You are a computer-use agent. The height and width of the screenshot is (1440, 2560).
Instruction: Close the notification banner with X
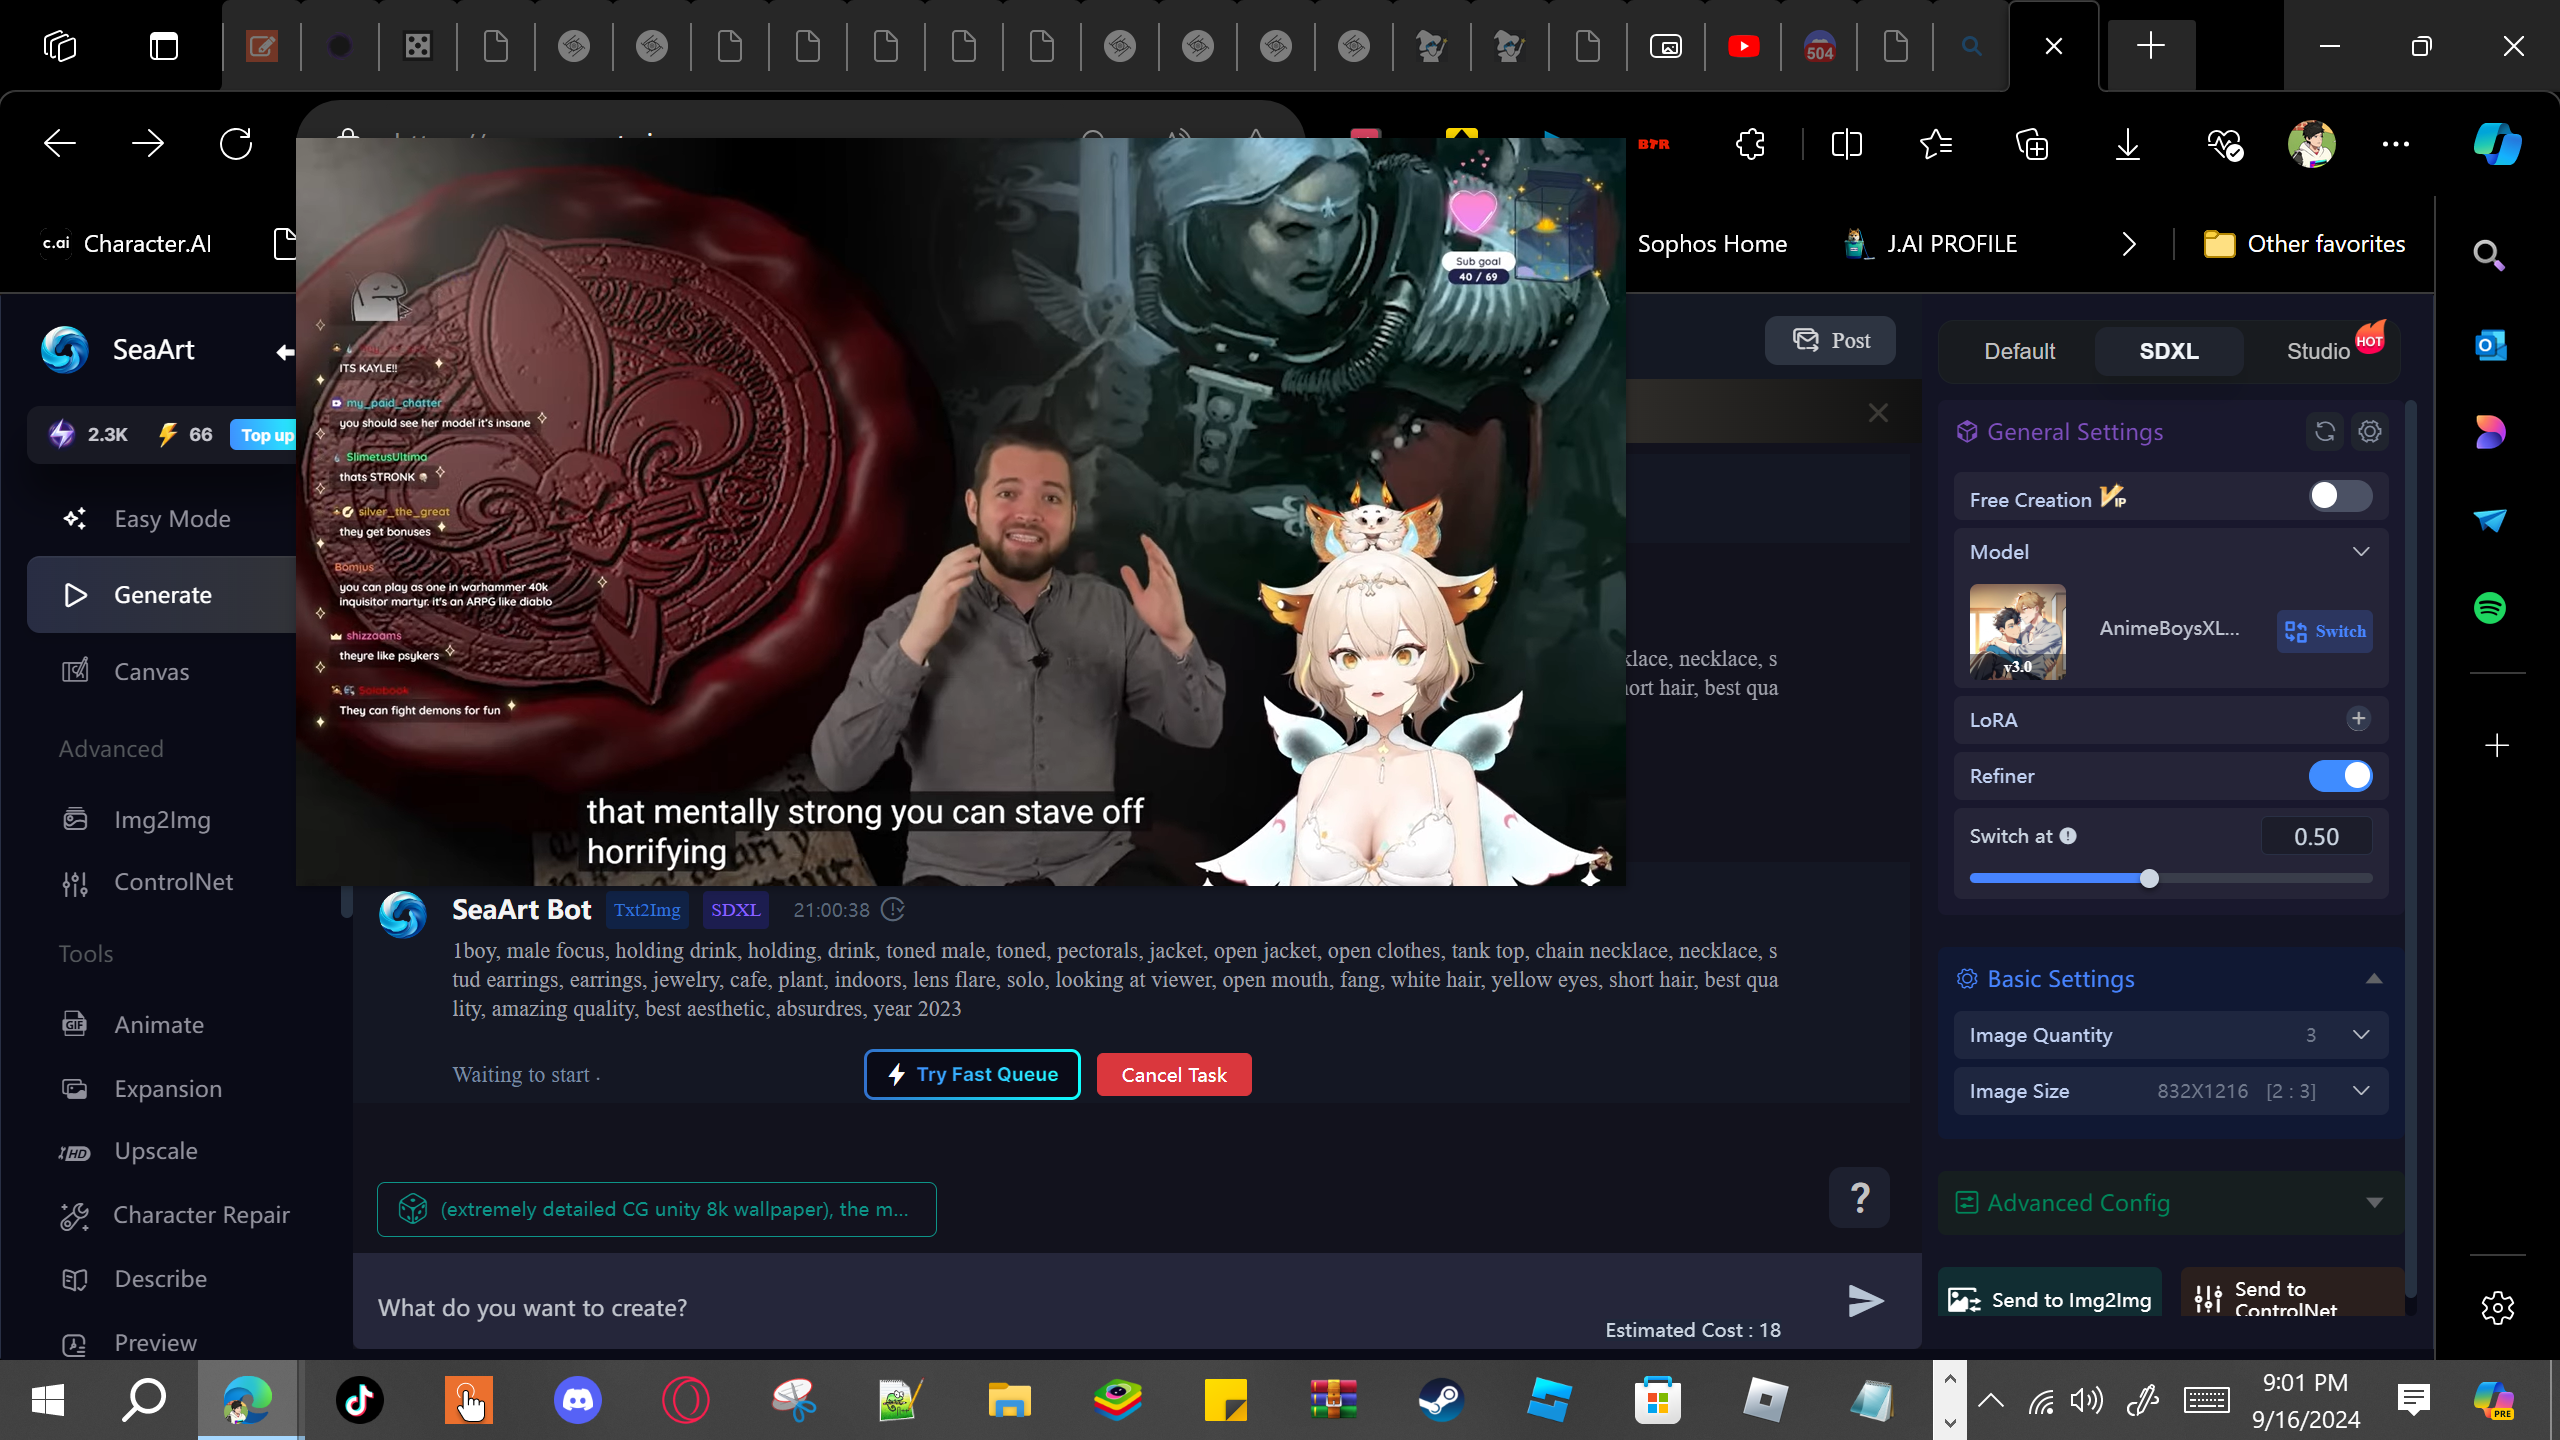click(1878, 413)
